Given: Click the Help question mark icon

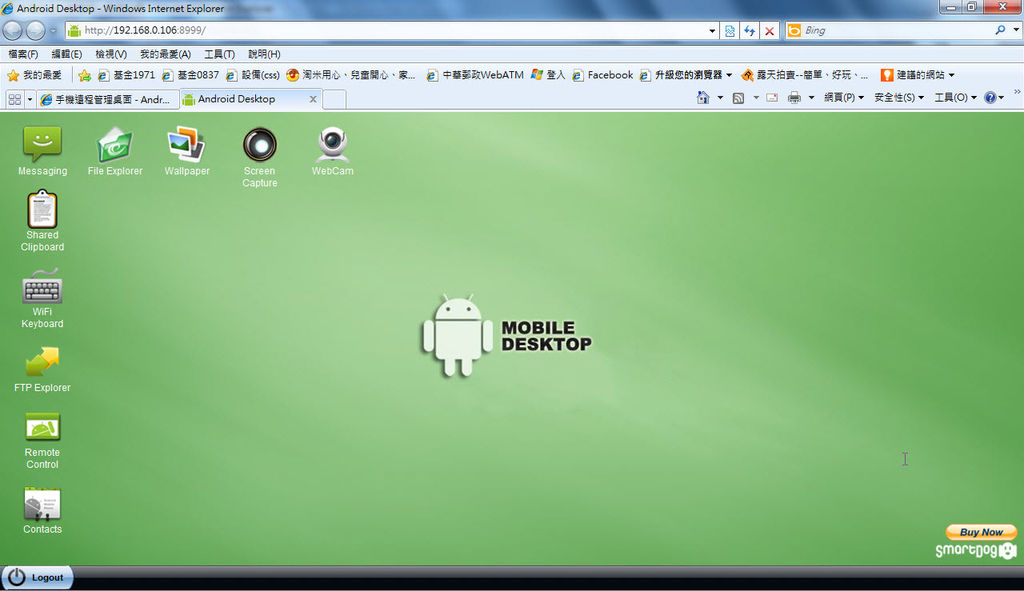Looking at the screenshot, I should click(990, 97).
